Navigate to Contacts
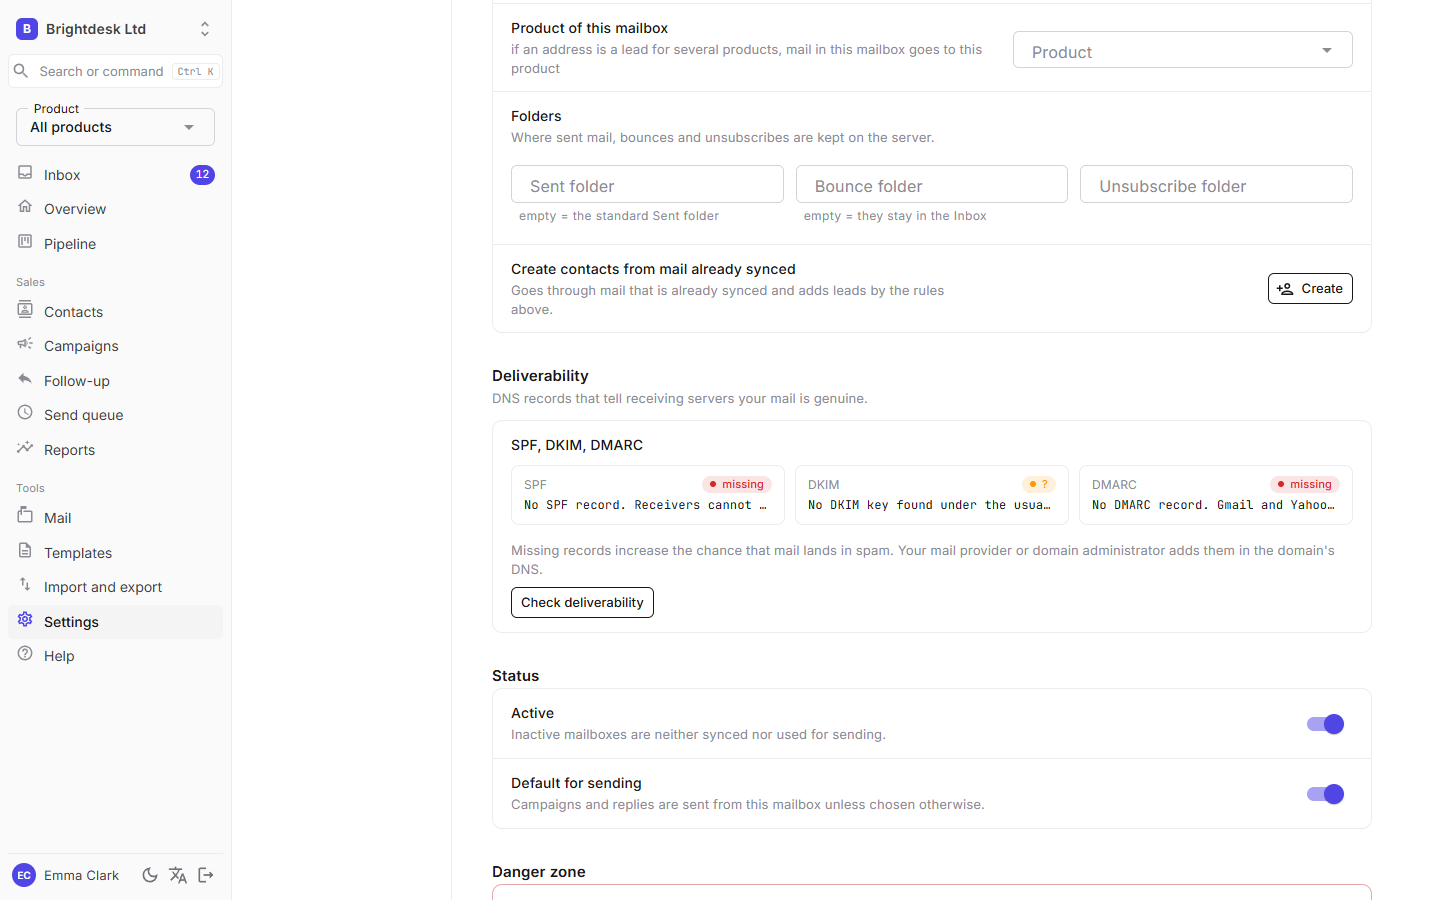 point(115,312)
